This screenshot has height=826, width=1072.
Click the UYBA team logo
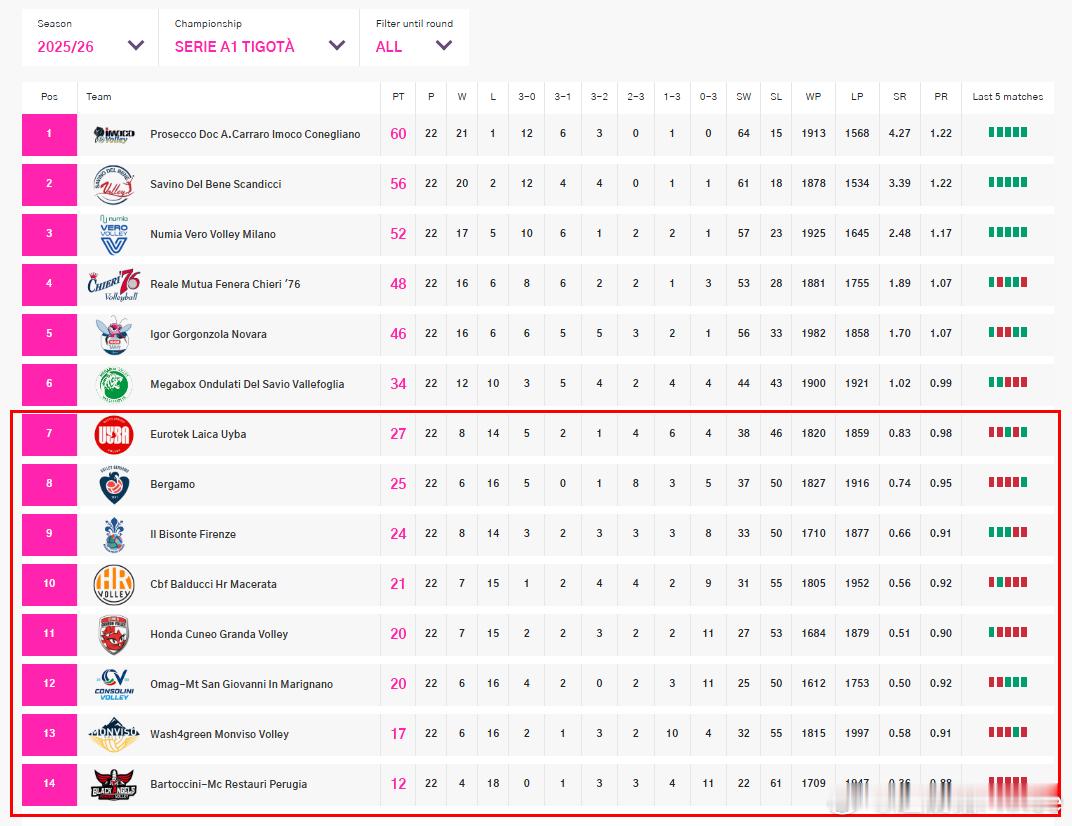(113, 434)
